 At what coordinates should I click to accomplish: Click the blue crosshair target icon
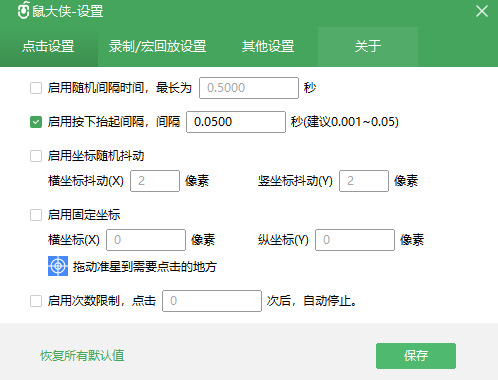pos(58,266)
